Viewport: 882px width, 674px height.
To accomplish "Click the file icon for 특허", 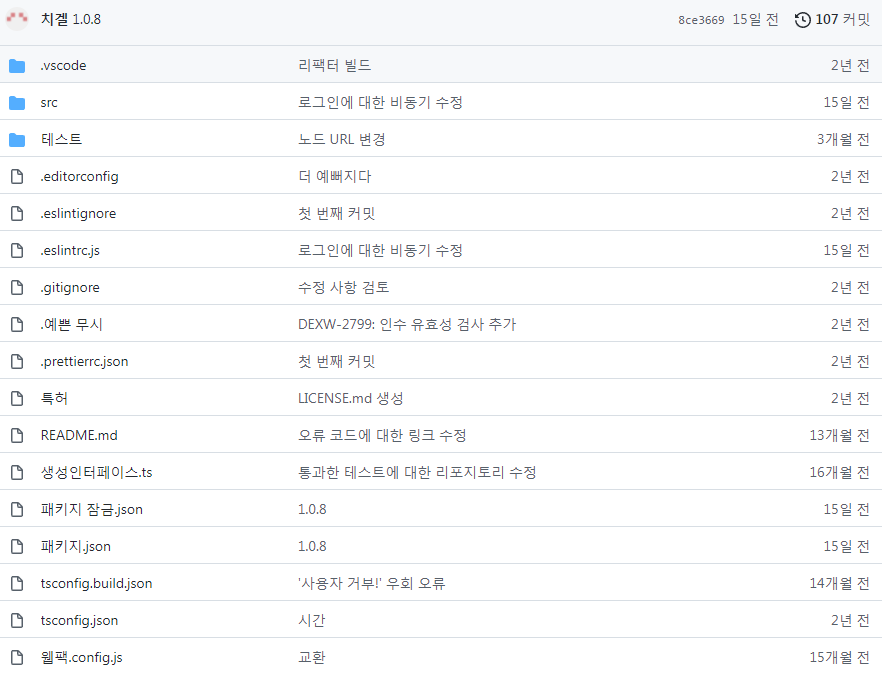I will pos(17,399).
